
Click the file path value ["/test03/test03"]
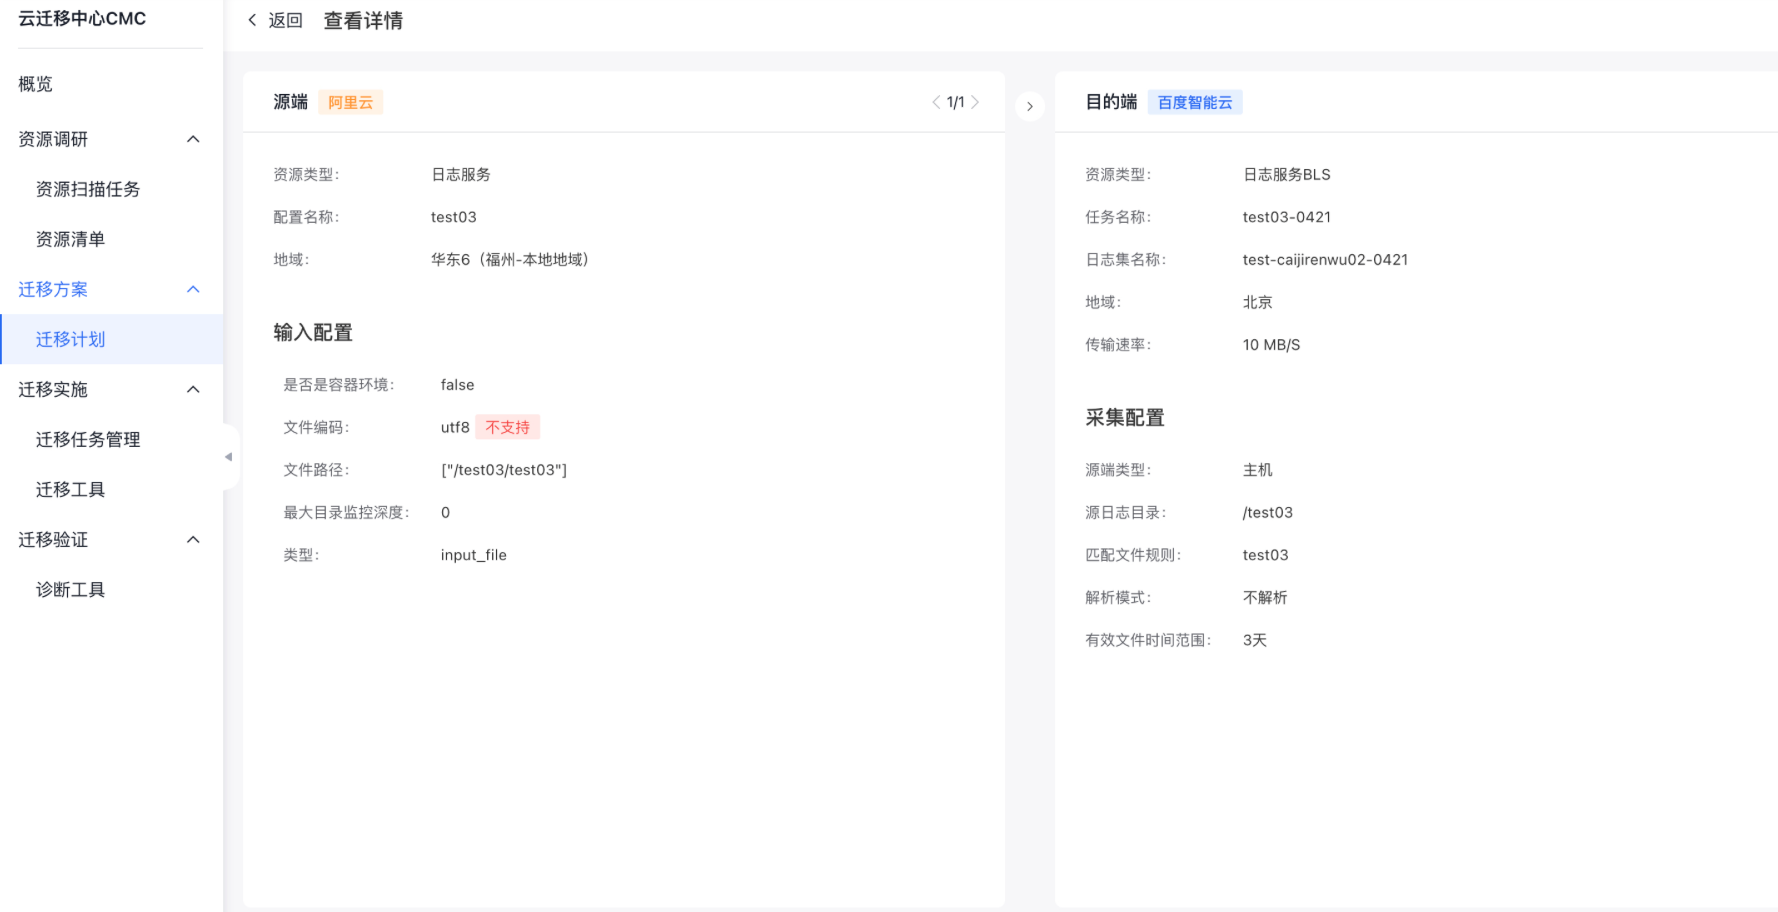tap(504, 470)
